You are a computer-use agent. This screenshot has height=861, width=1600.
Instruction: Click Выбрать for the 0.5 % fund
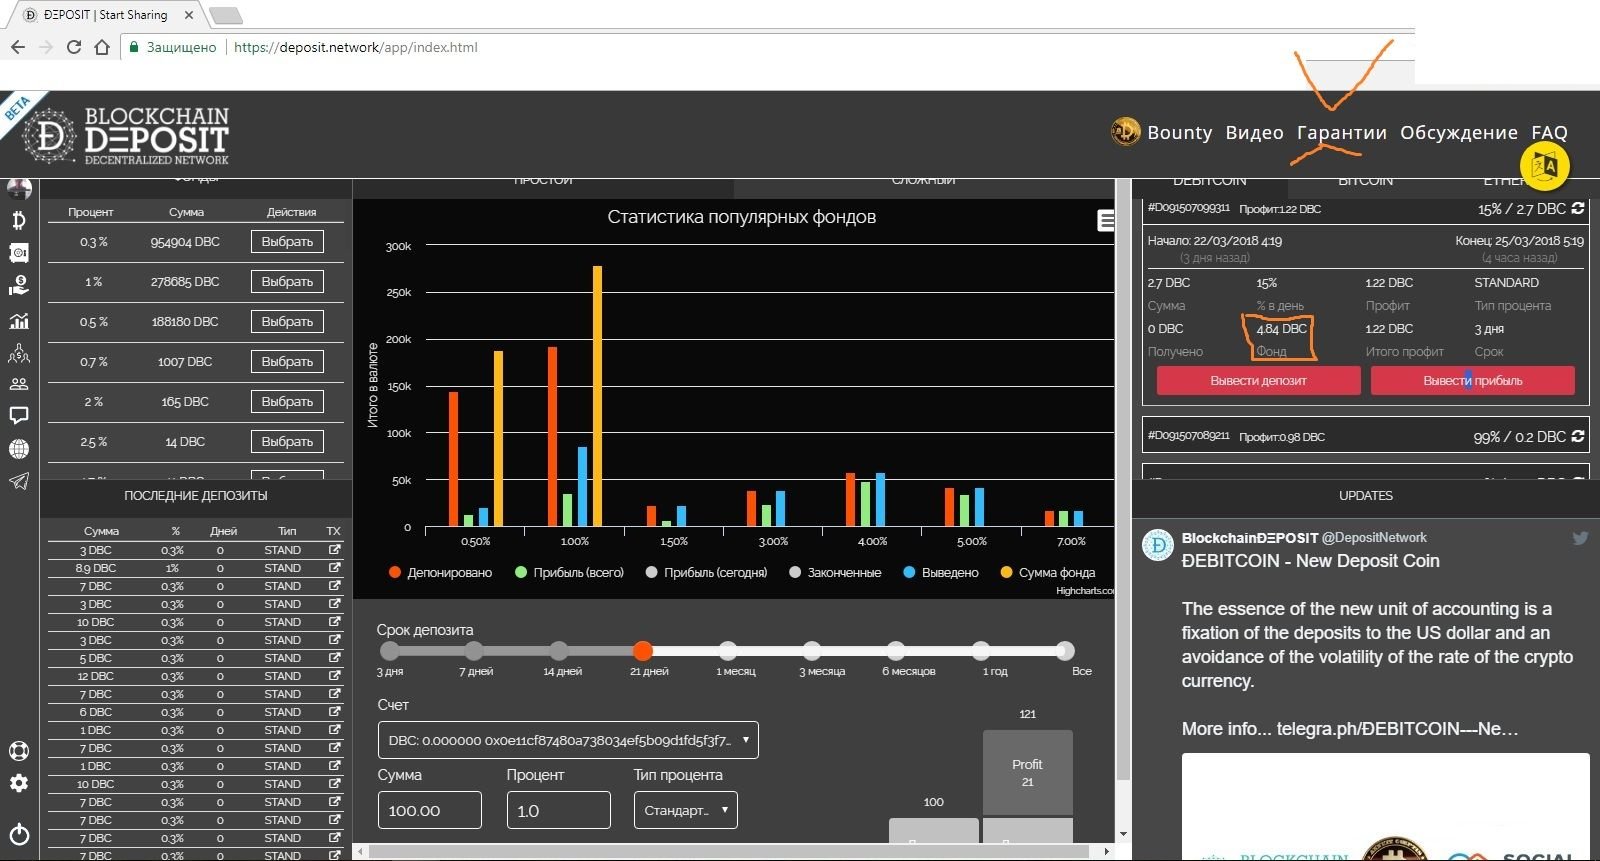tap(287, 321)
